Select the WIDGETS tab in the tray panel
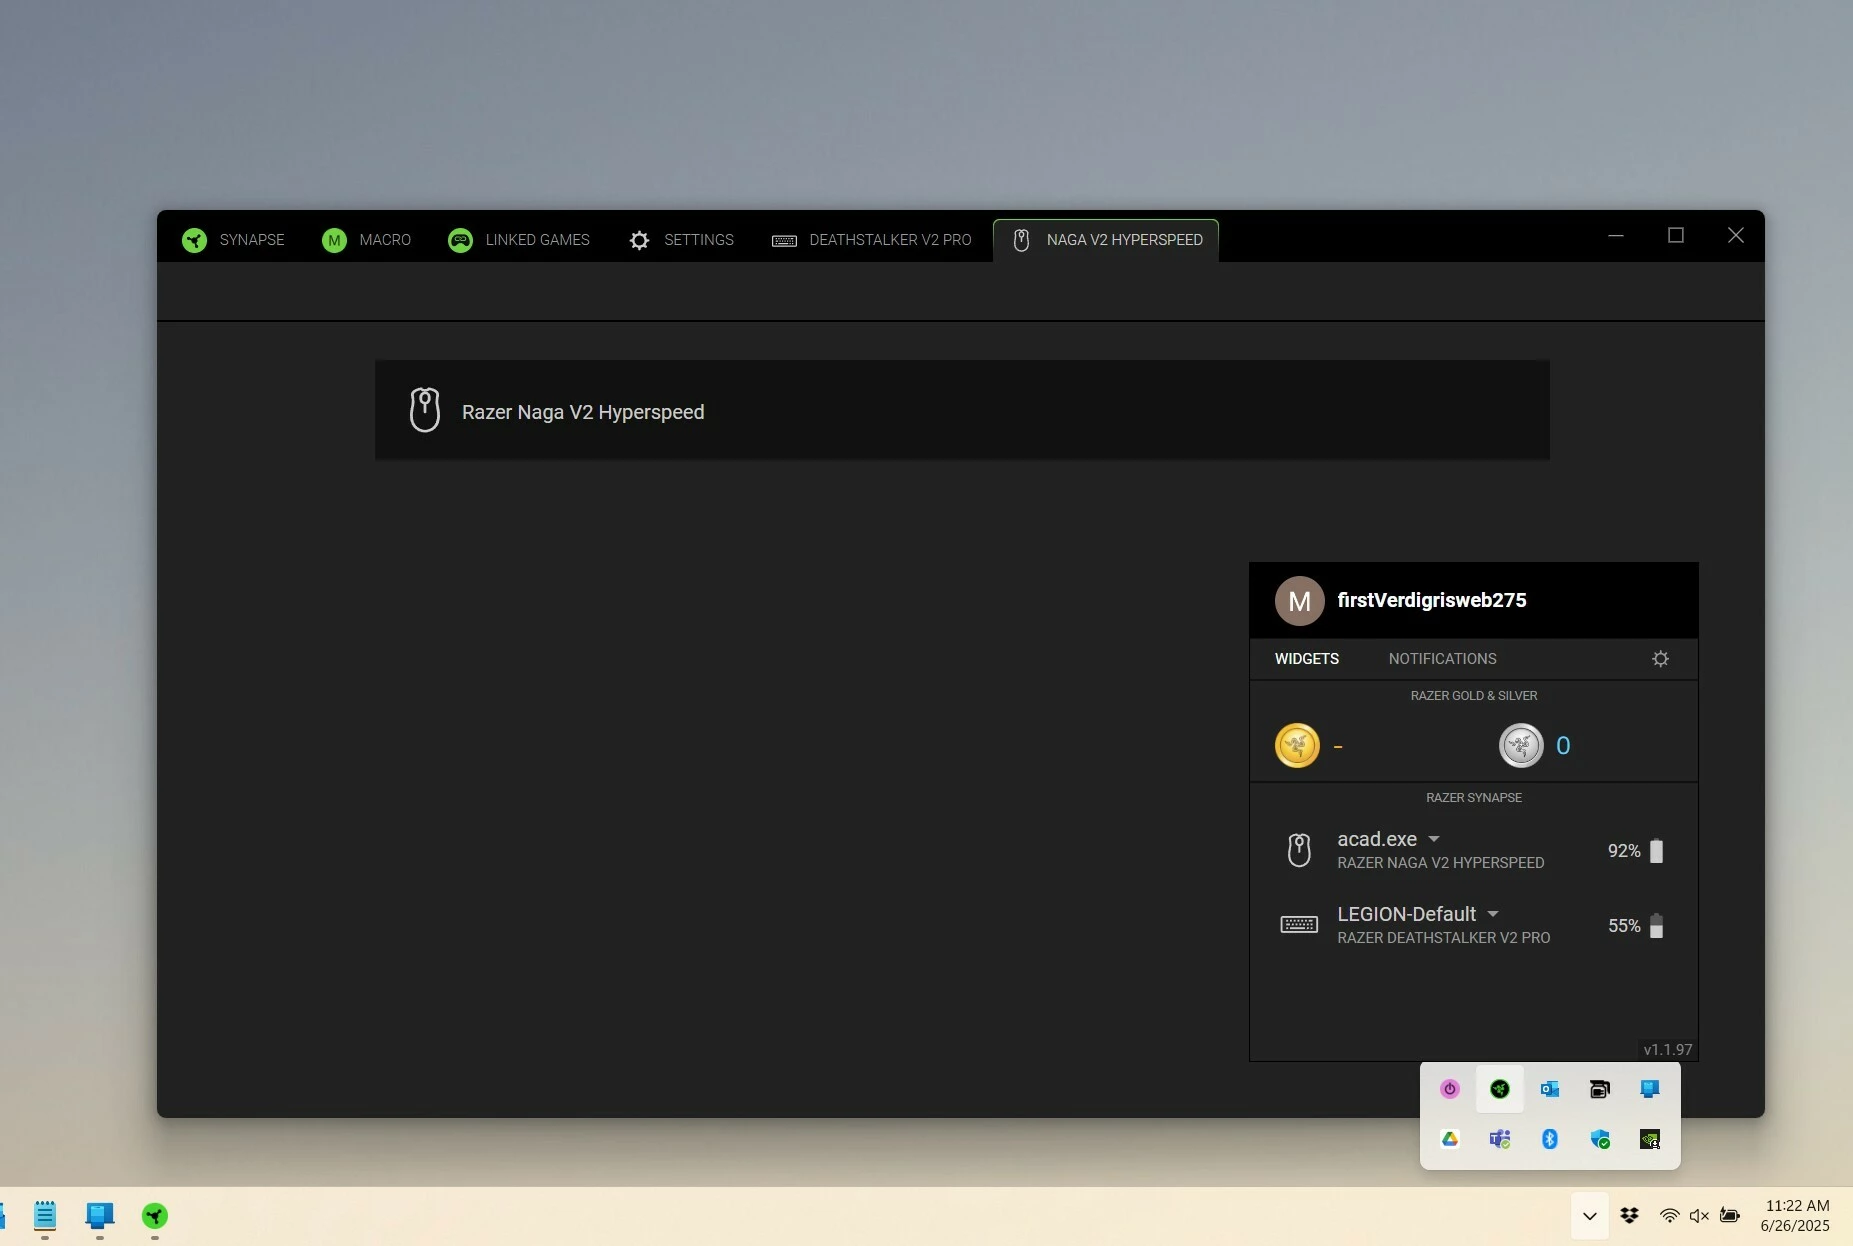The image size is (1853, 1246). [1306, 658]
